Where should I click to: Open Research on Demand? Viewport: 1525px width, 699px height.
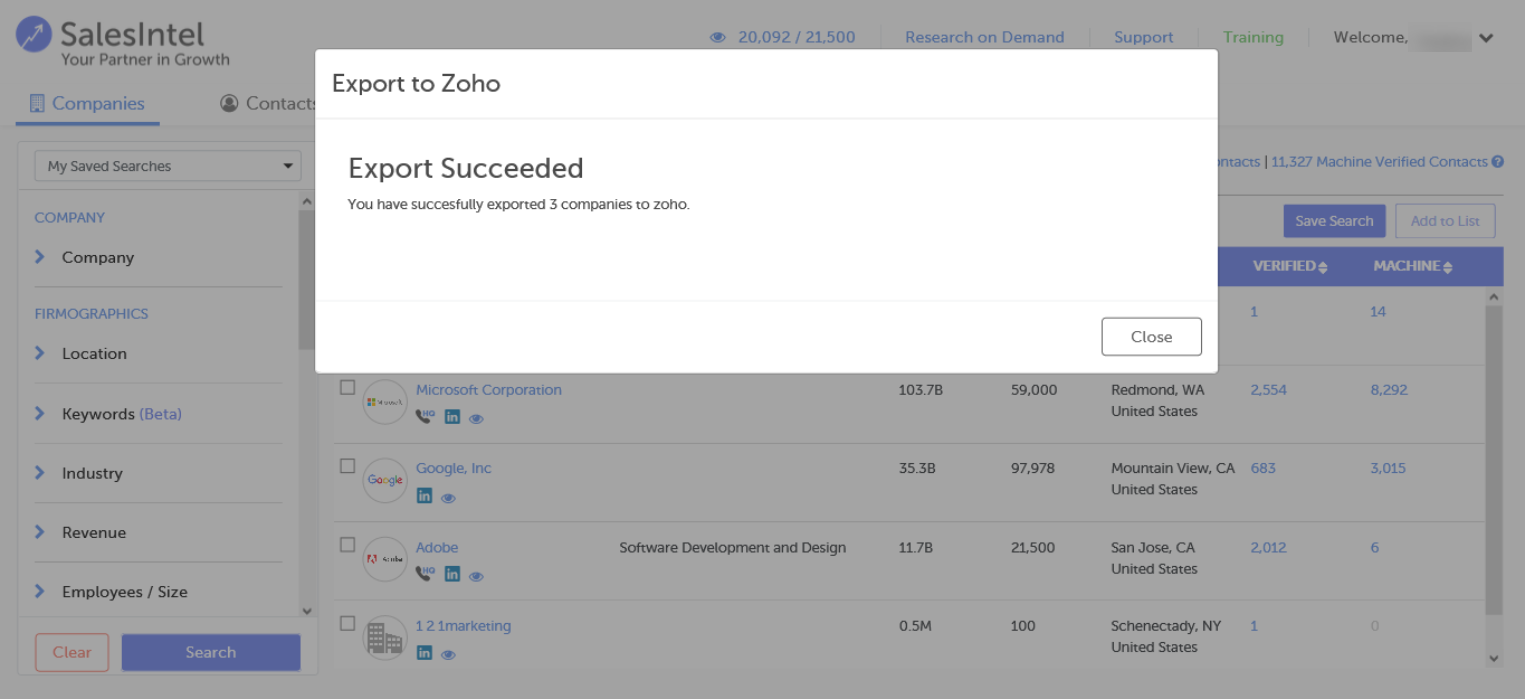(984, 37)
